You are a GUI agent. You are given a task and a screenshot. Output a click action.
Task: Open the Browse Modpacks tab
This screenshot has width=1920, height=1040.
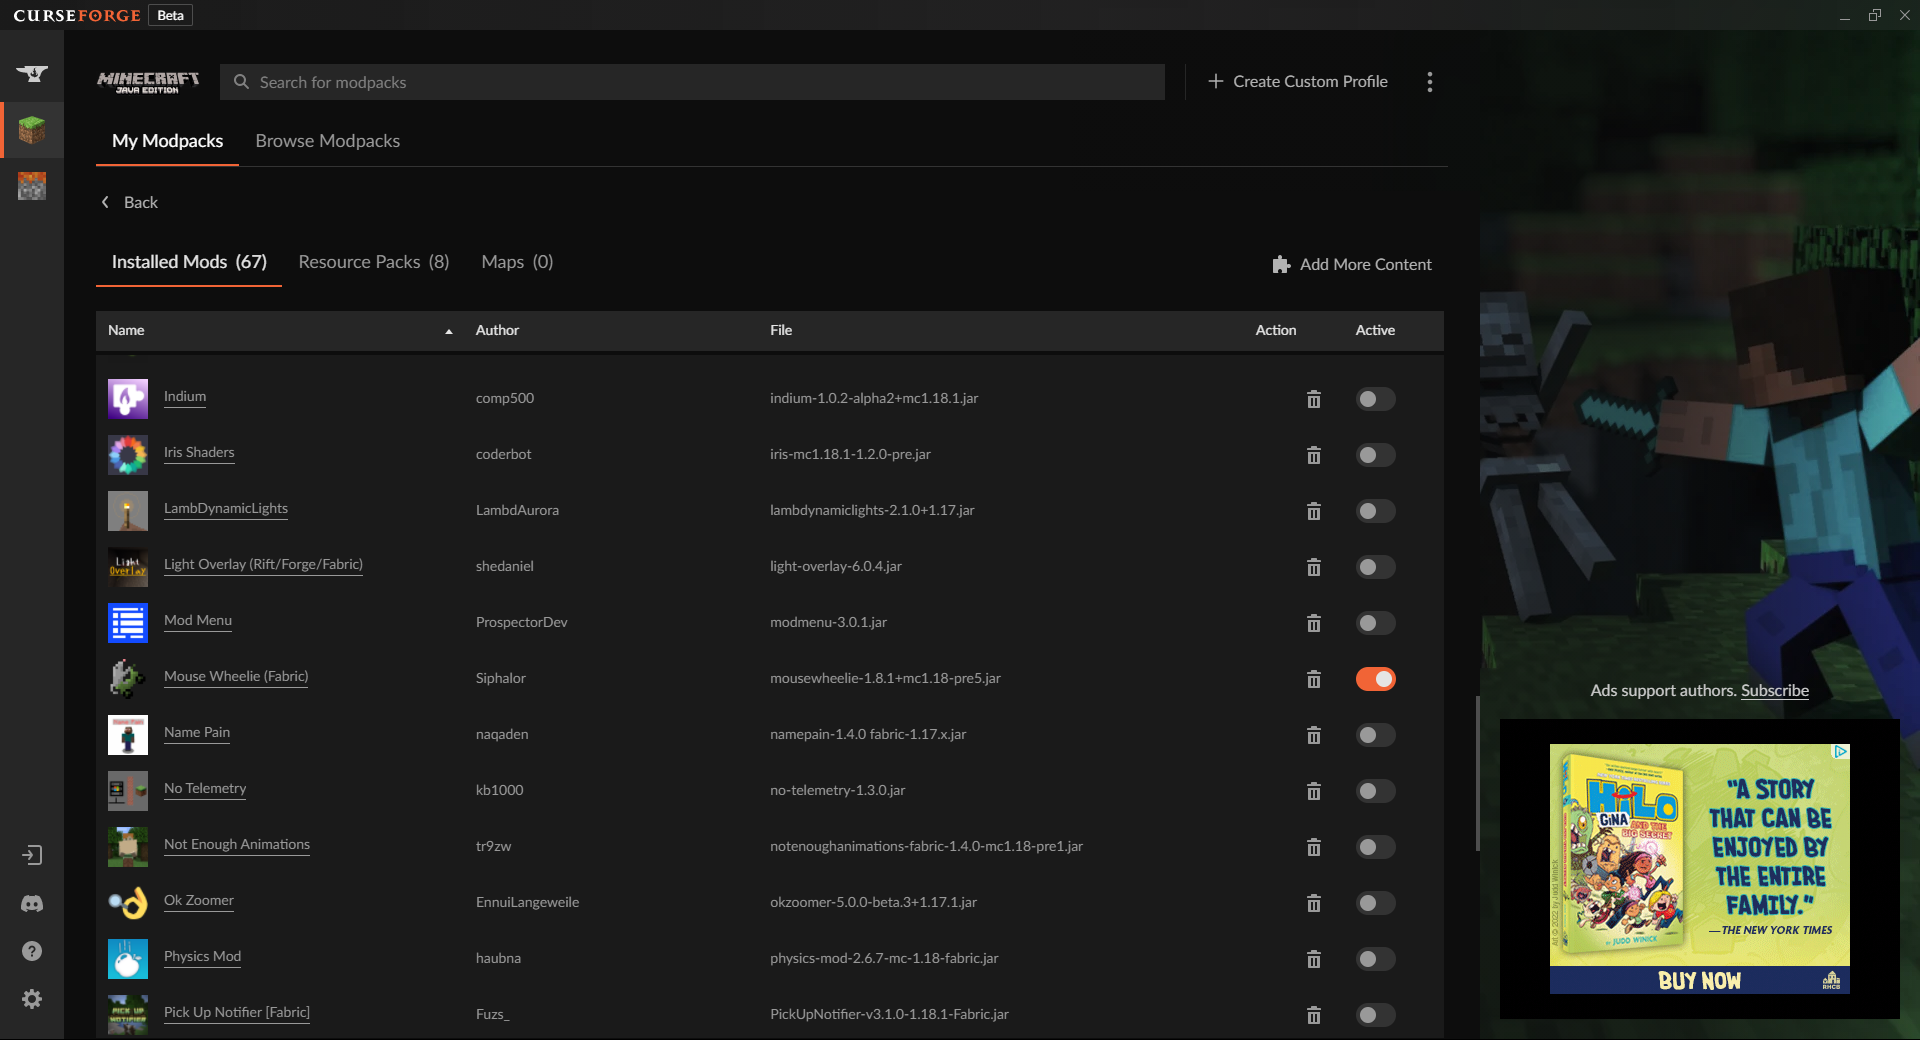(x=327, y=141)
